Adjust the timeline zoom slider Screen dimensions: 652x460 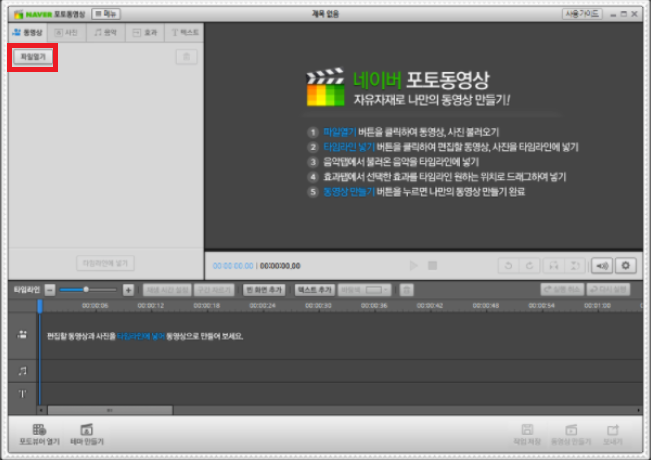pyautogui.click(x=86, y=289)
